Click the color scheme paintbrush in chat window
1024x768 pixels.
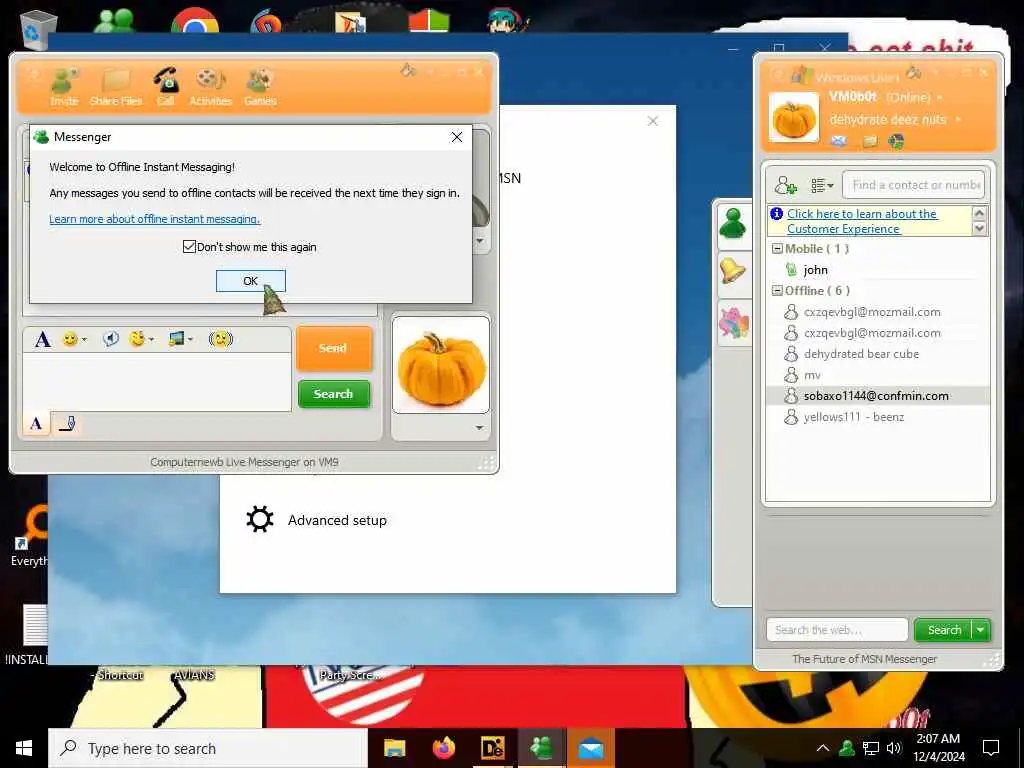click(408, 71)
